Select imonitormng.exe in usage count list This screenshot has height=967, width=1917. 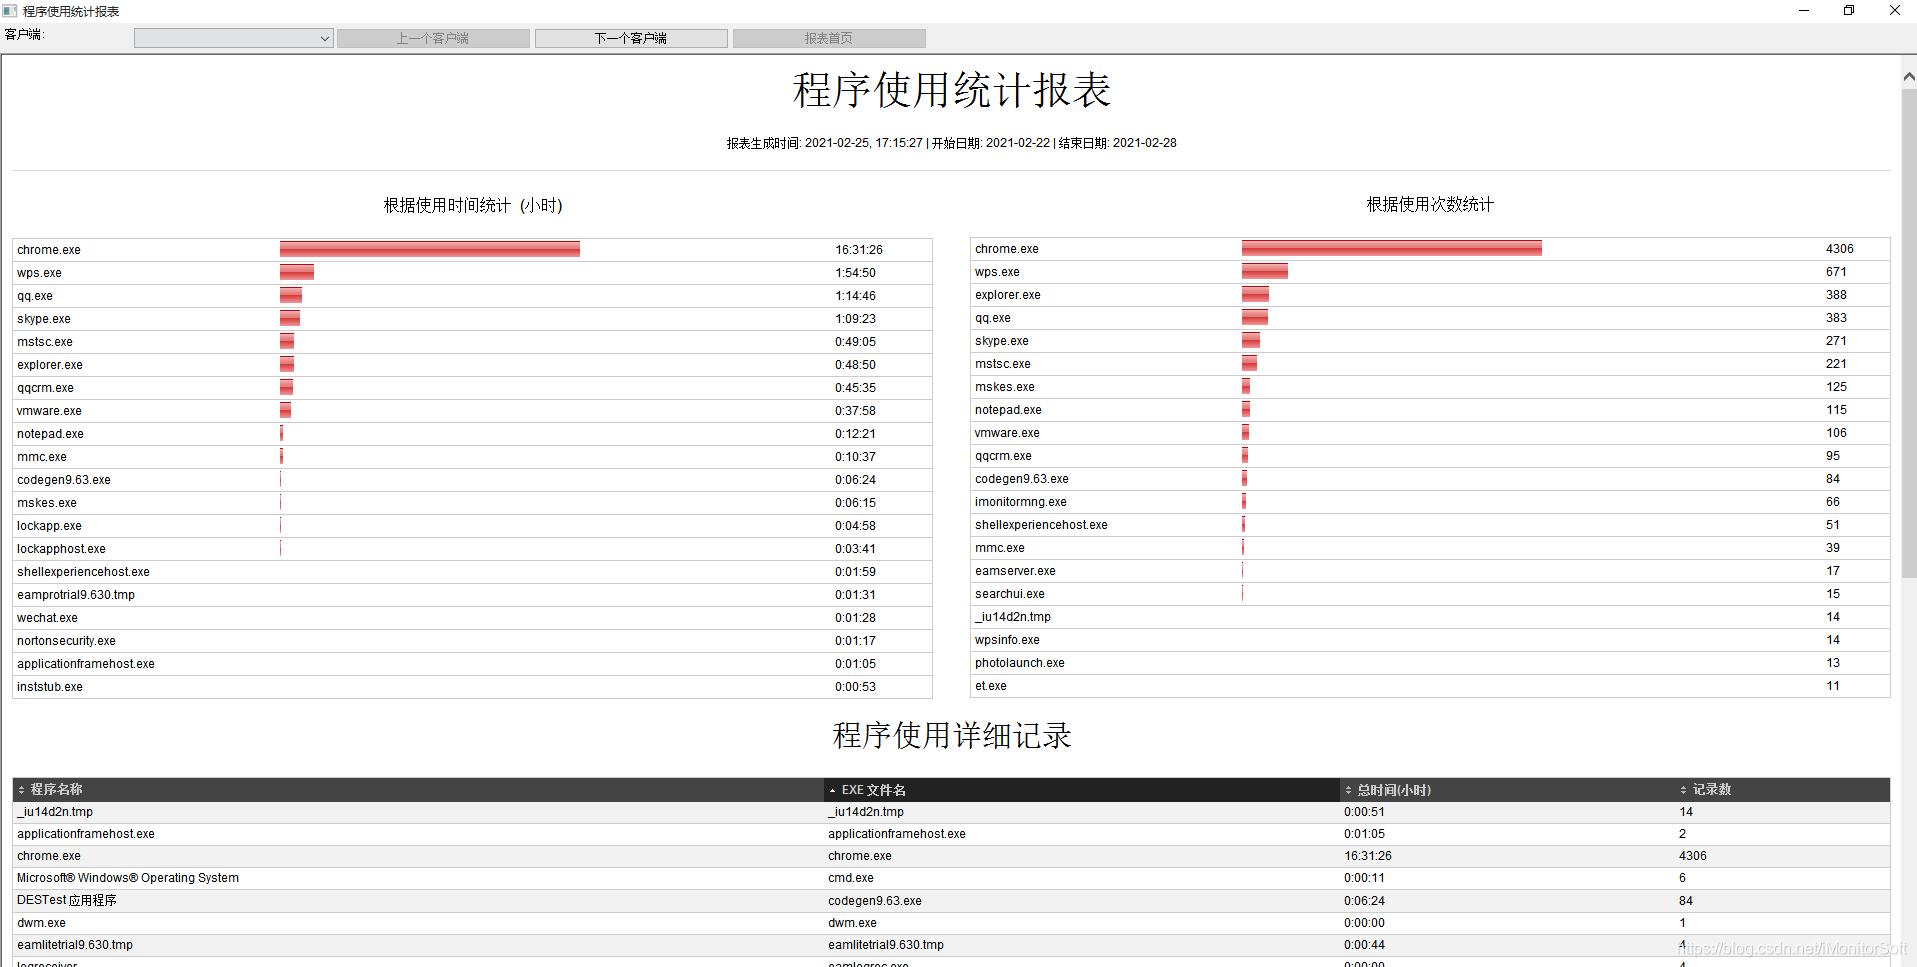(1021, 502)
